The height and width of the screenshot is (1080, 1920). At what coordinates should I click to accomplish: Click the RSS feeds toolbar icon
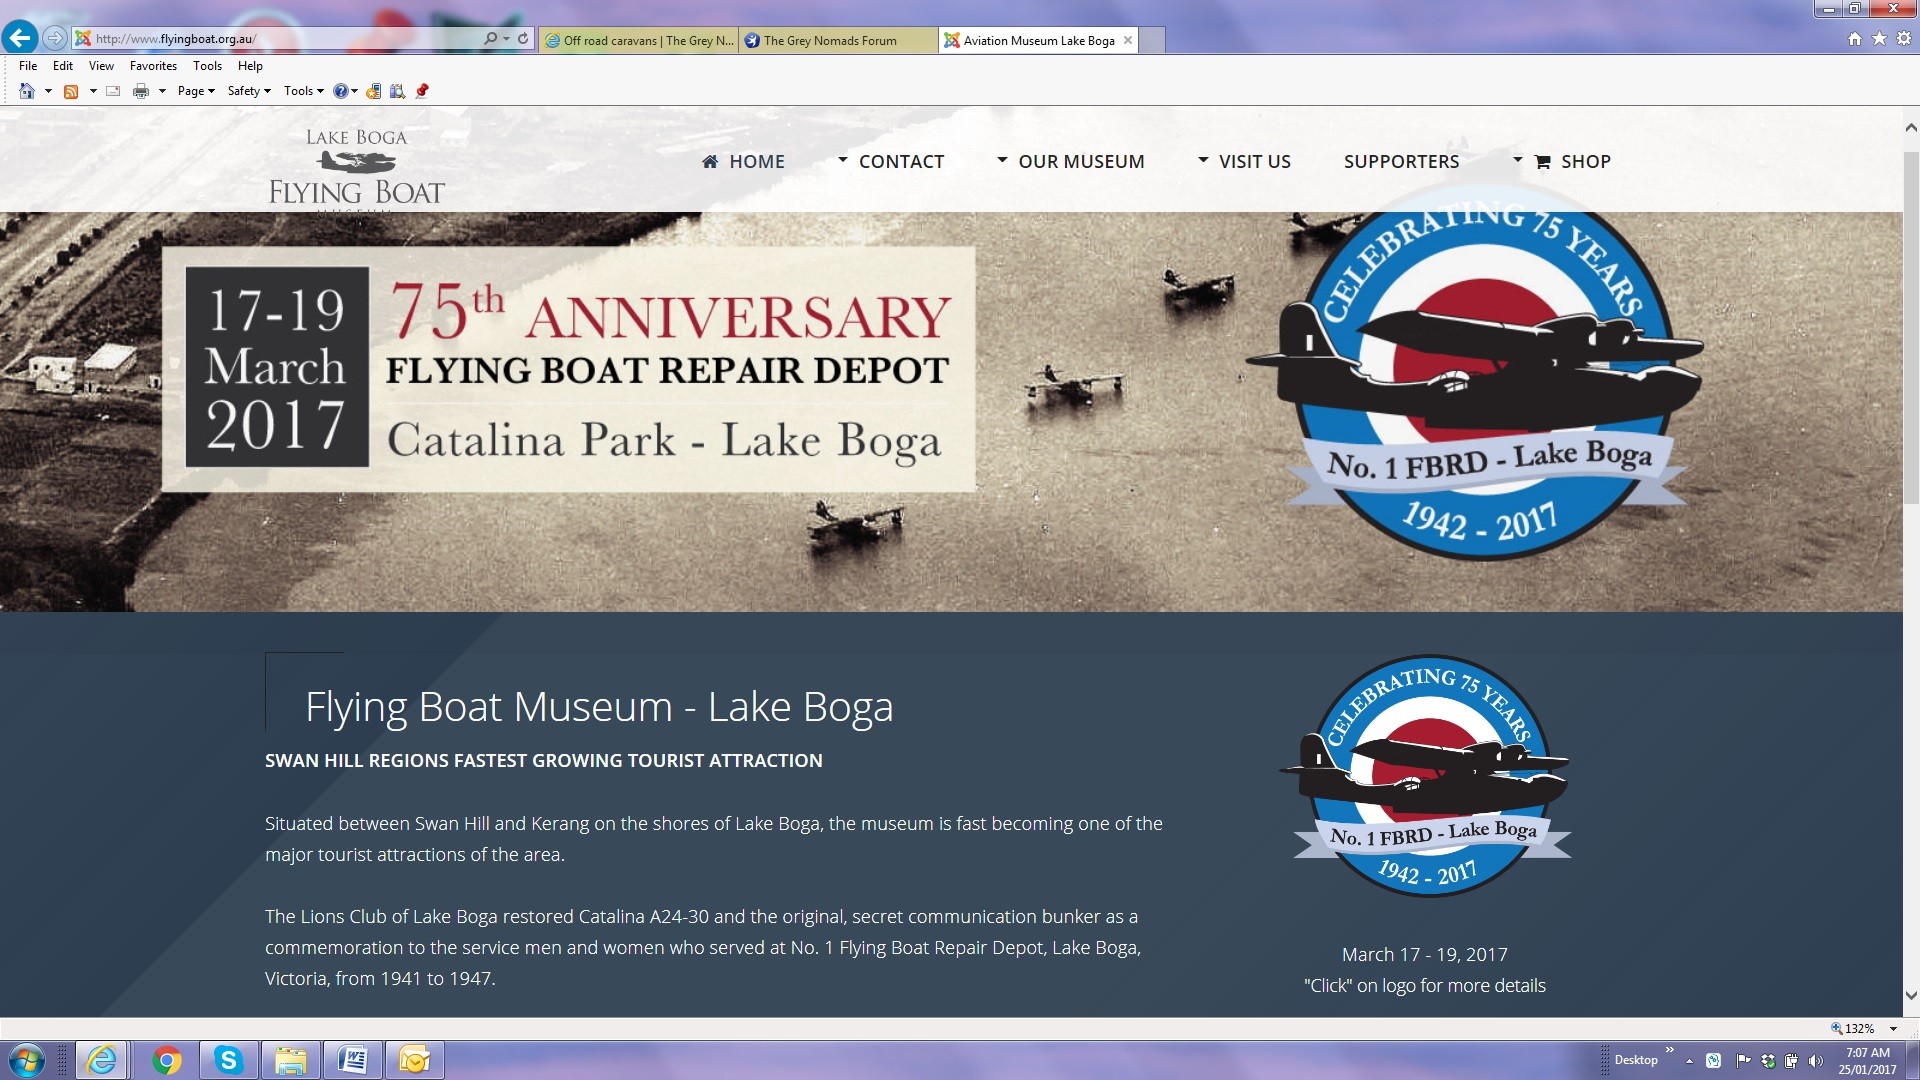pos(71,91)
